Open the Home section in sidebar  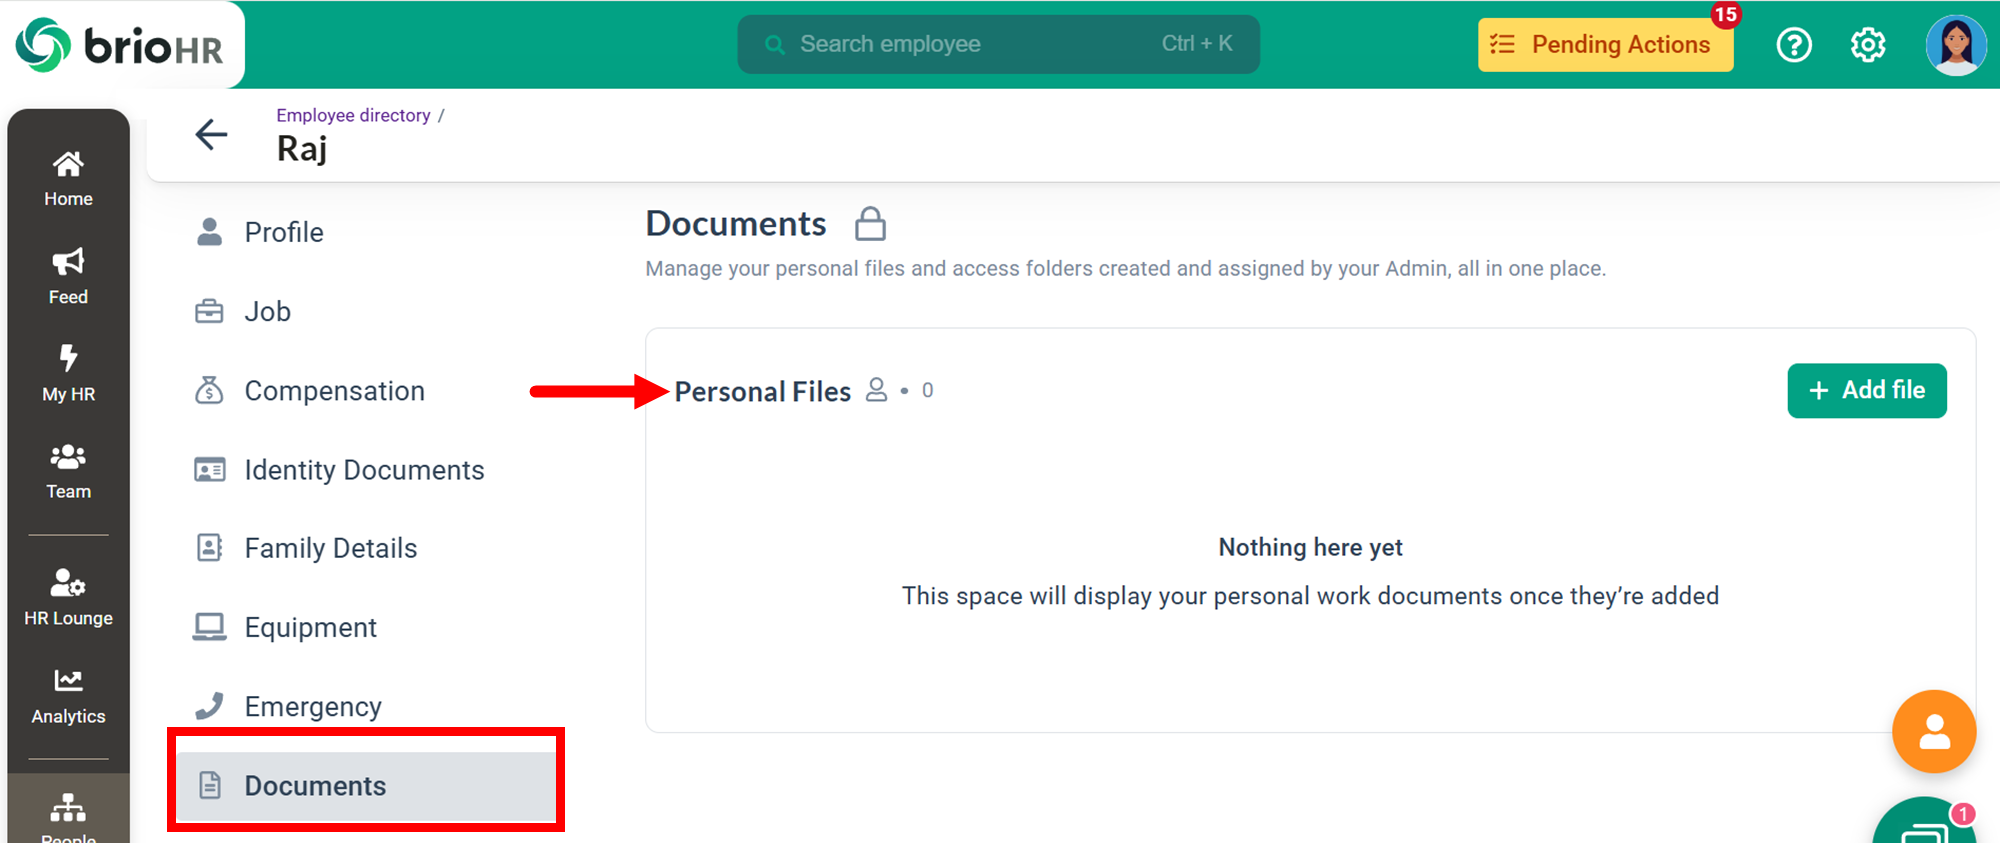click(68, 178)
